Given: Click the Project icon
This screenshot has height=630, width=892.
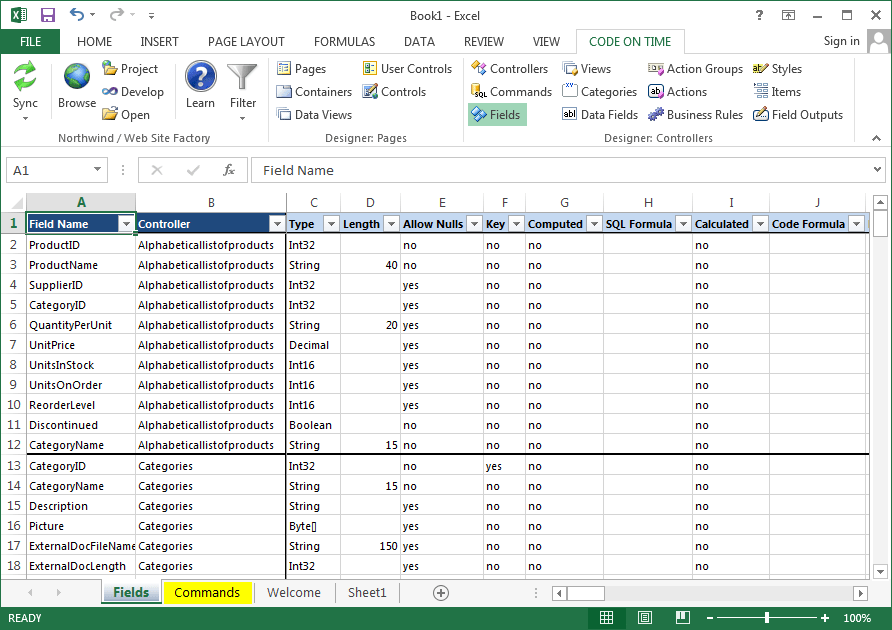Looking at the screenshot, I should pos(130,68).
